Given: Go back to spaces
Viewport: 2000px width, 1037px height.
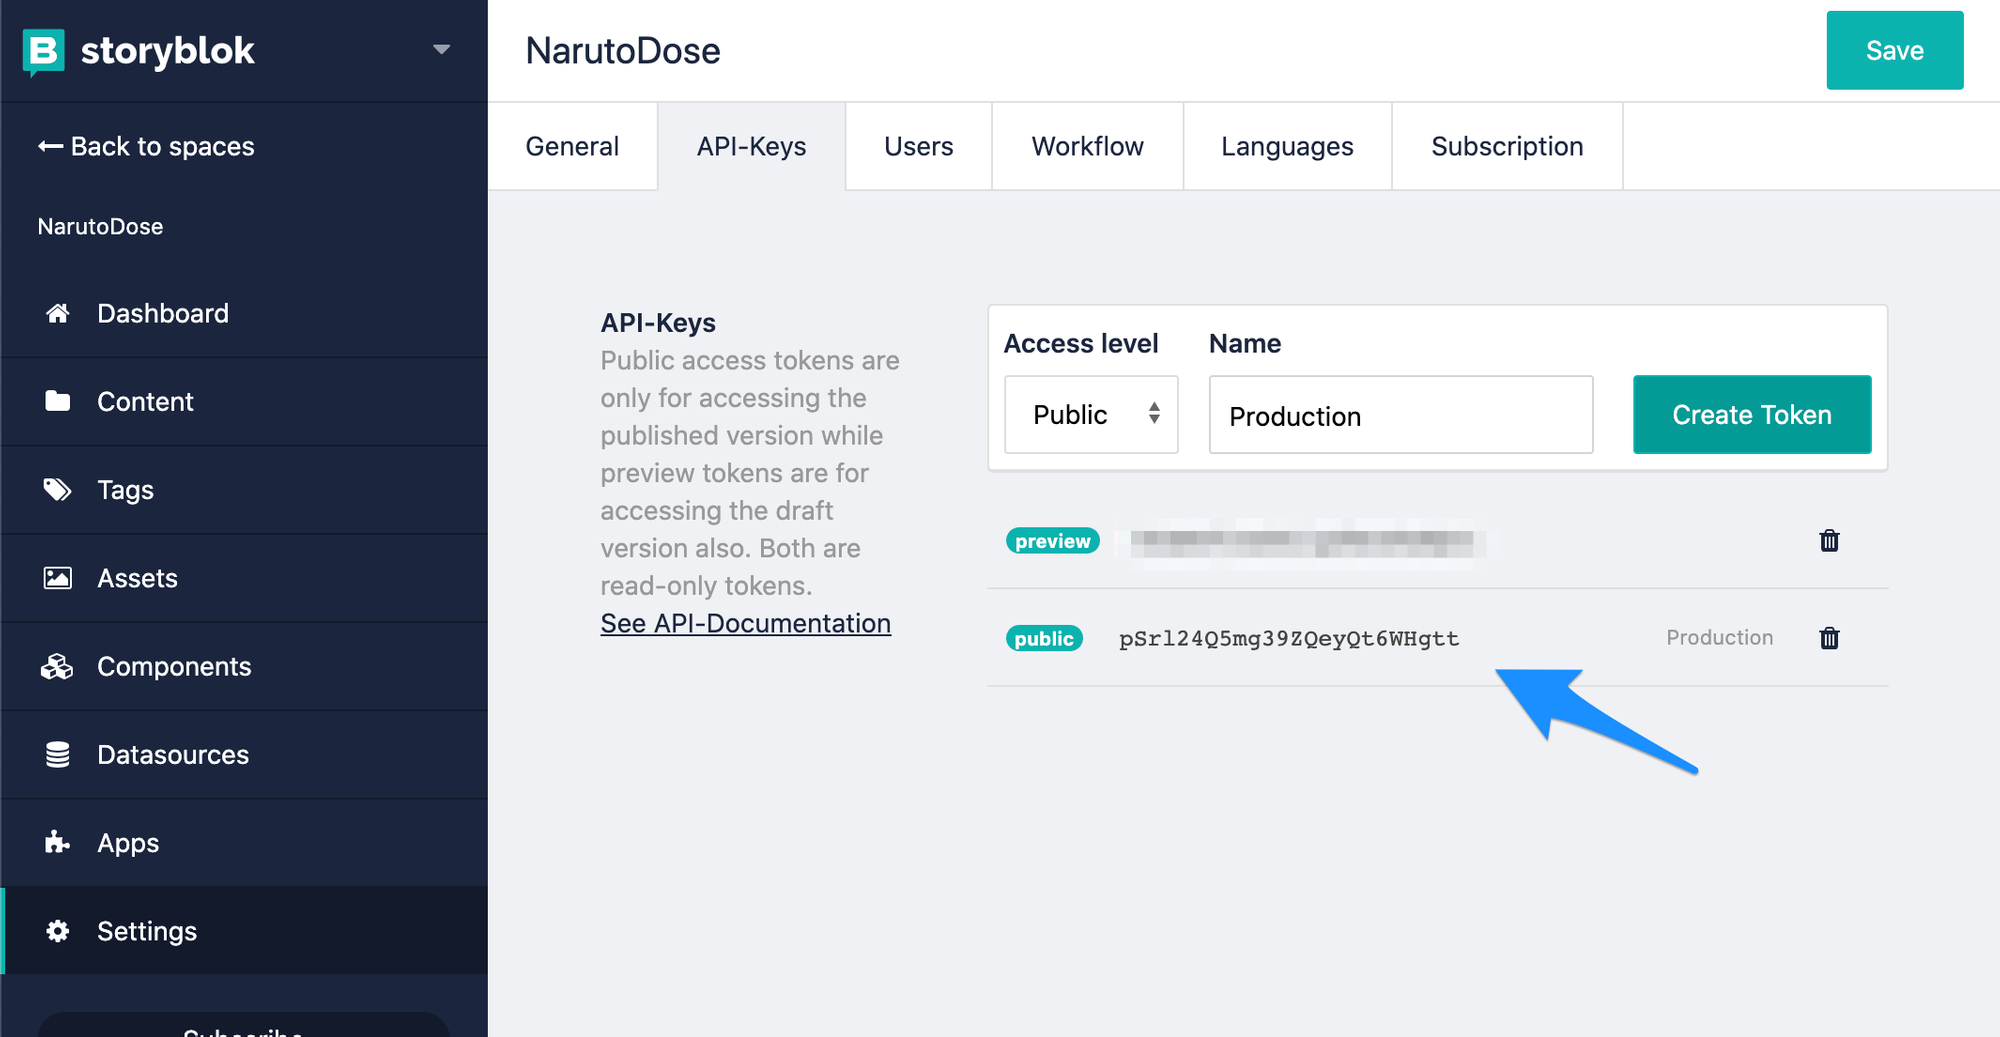Looking at the screenshot, I should click(x=146, y=146).
